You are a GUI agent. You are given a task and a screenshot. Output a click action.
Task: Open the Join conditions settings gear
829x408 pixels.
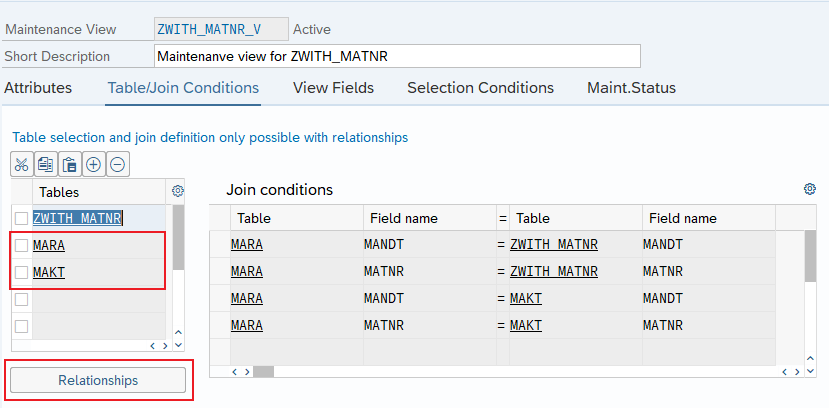coord(810,189)
